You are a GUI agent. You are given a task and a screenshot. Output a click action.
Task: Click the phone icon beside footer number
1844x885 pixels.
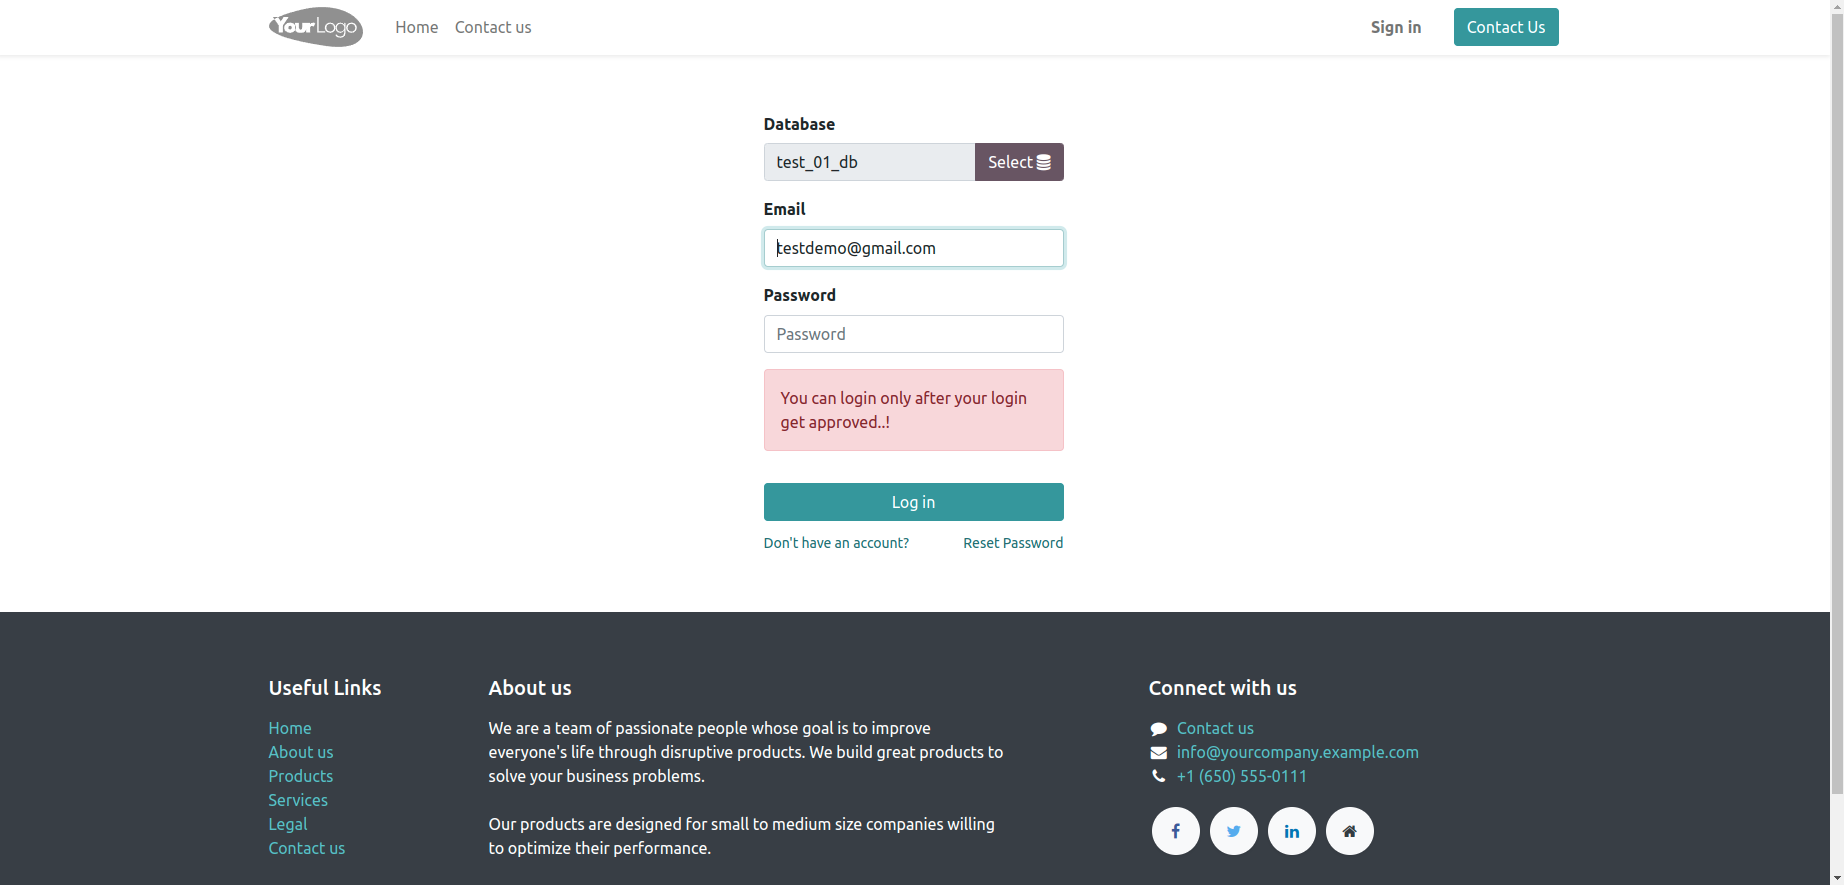[1158, 776]
